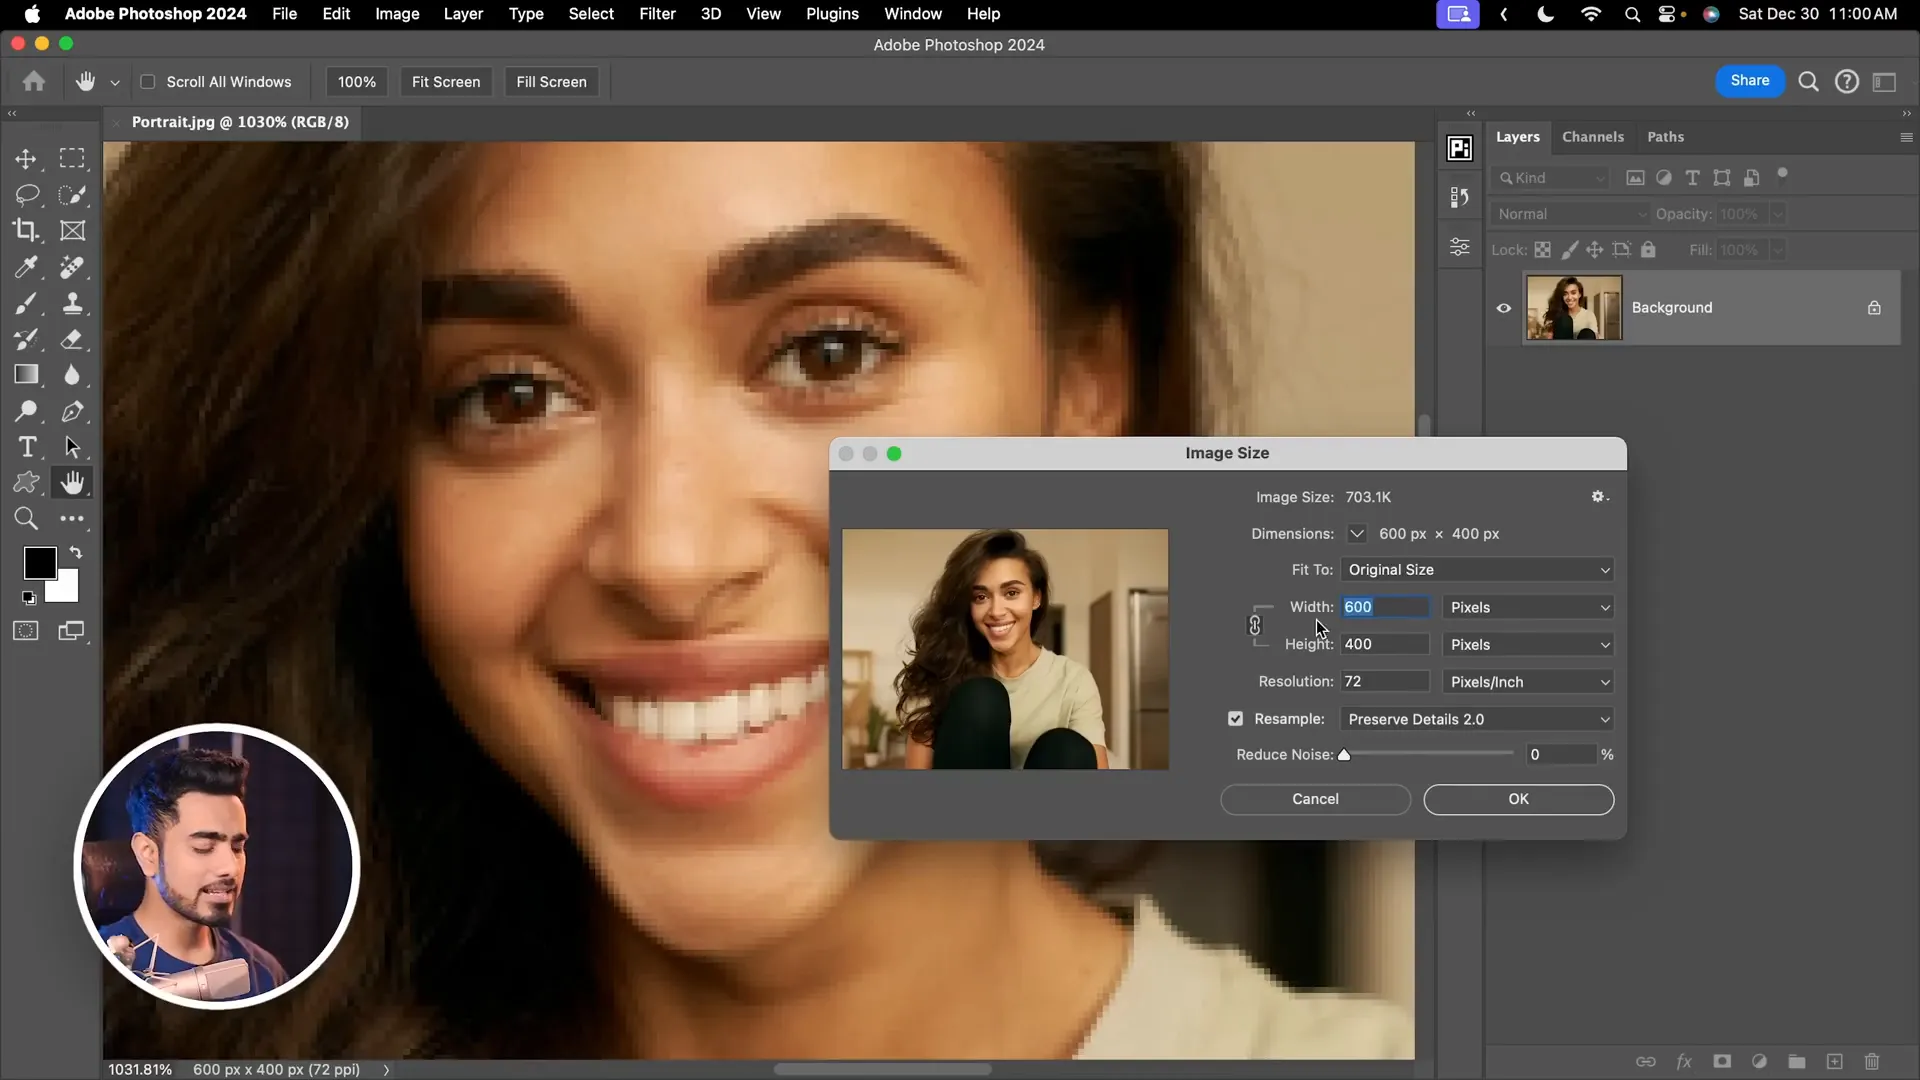This screenshot has height=1080, width=1920.
Task: Click the constrain proportions chain link
Action: tap(1255, 626)
